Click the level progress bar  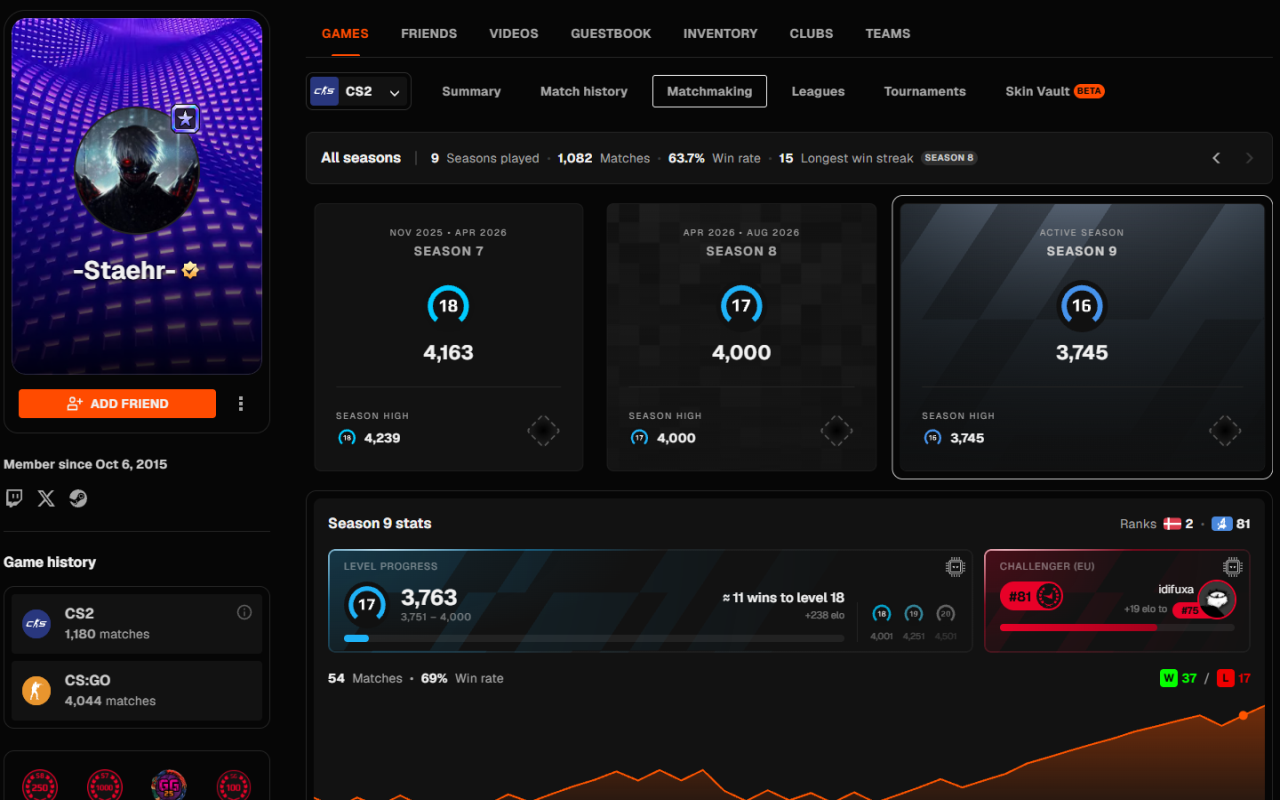pos(594,638)
